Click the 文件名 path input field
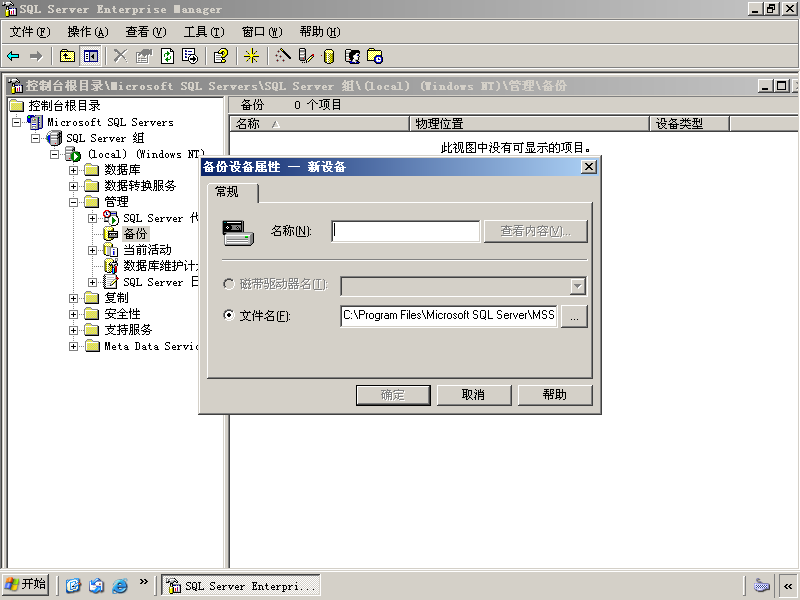800x600 pixels. [x=449, y=316]
